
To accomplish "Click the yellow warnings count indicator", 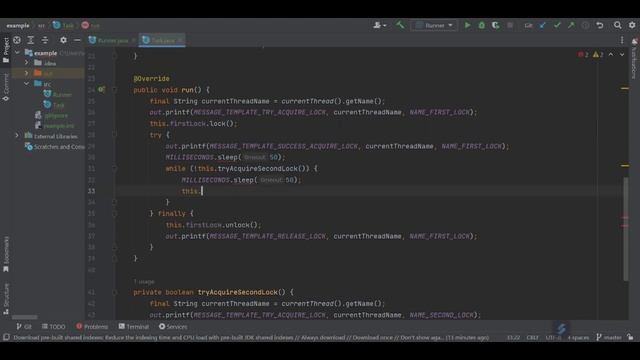I will click(x=598, y=54).
